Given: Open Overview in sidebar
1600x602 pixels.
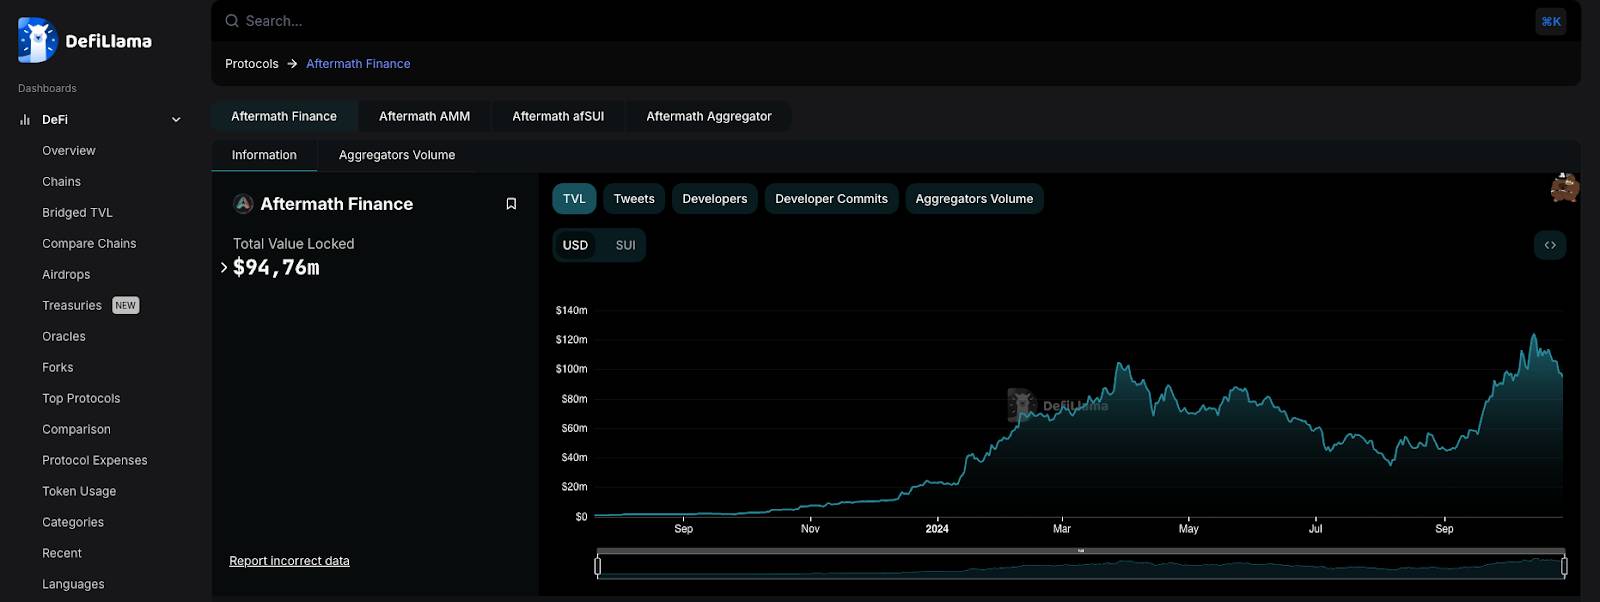Looking at the screenshot, I should [x=69, y=151].
